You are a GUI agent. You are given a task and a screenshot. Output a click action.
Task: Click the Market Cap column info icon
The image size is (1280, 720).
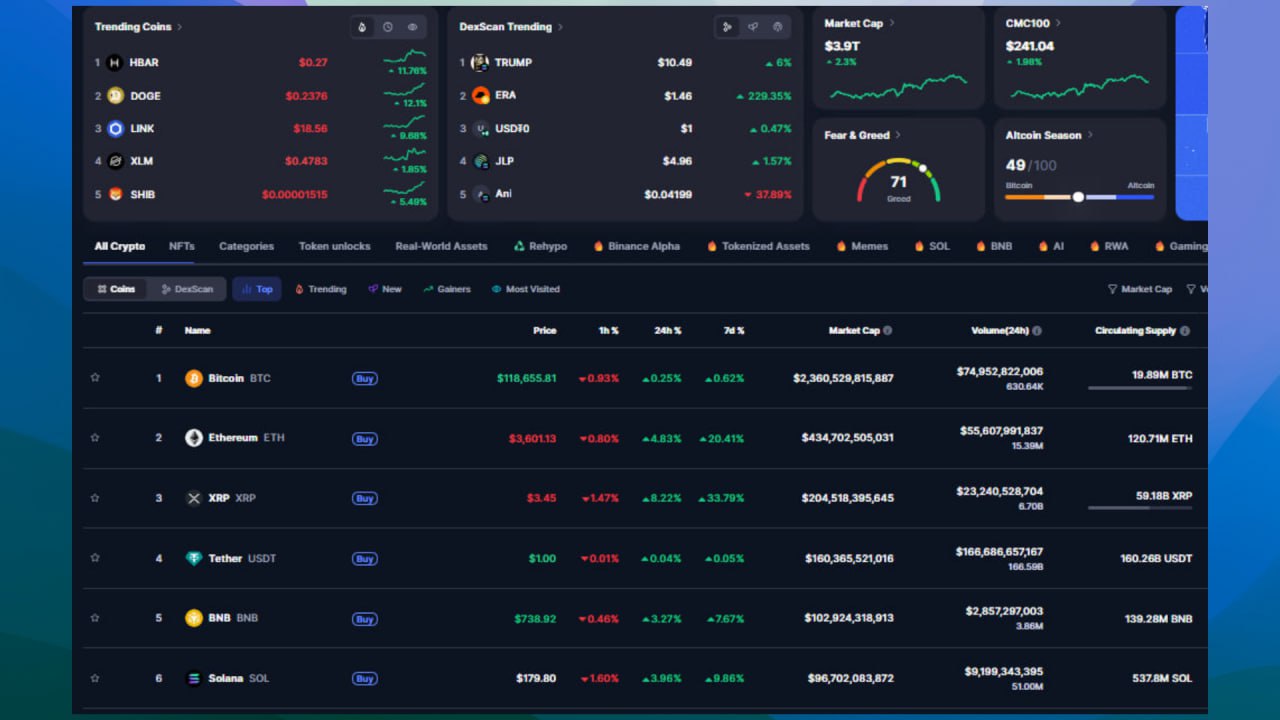coord(888,330)
